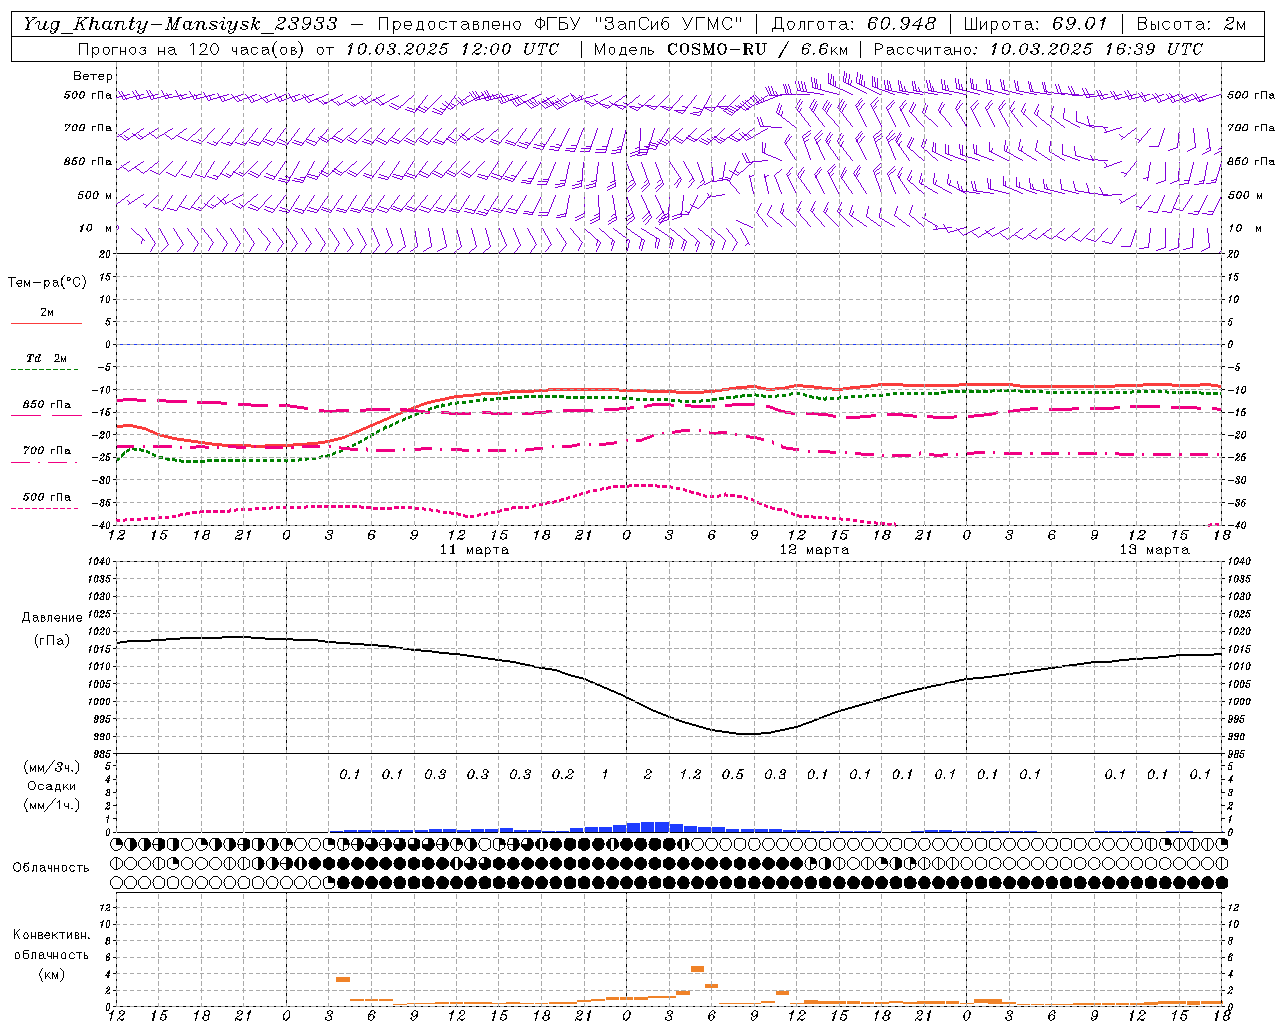
Task: Click the (км) convective height unit label
Action: (52, 973)
